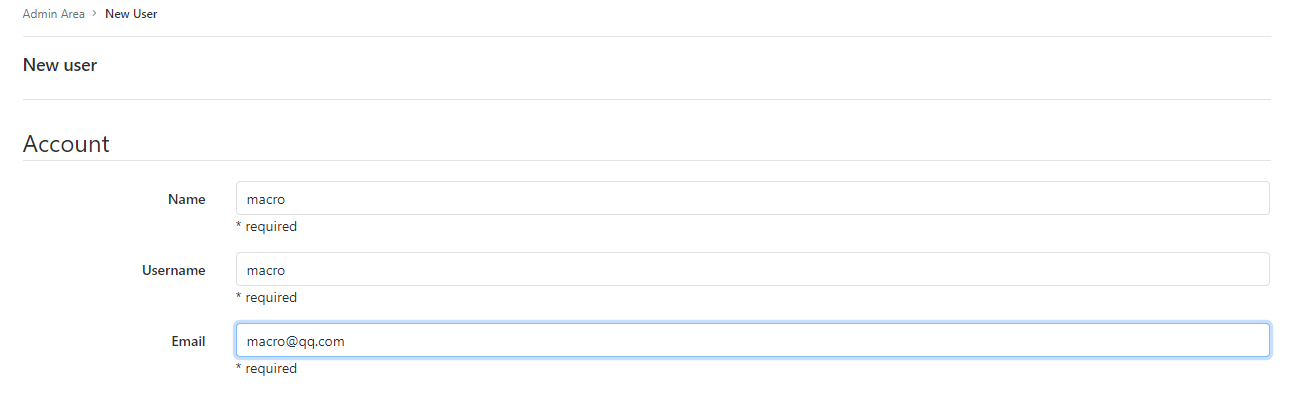Click the word required under Email field
The image size is (1298, 401).
coord(271,369)
